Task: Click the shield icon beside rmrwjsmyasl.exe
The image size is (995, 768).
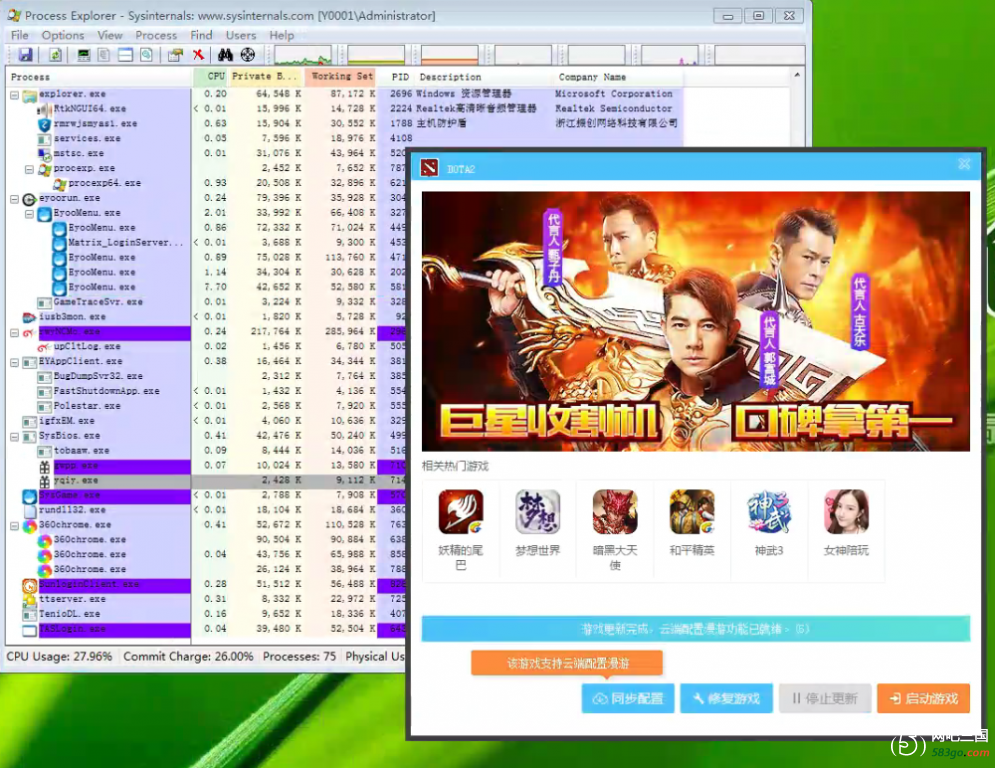Action: (x=44, y=124)
